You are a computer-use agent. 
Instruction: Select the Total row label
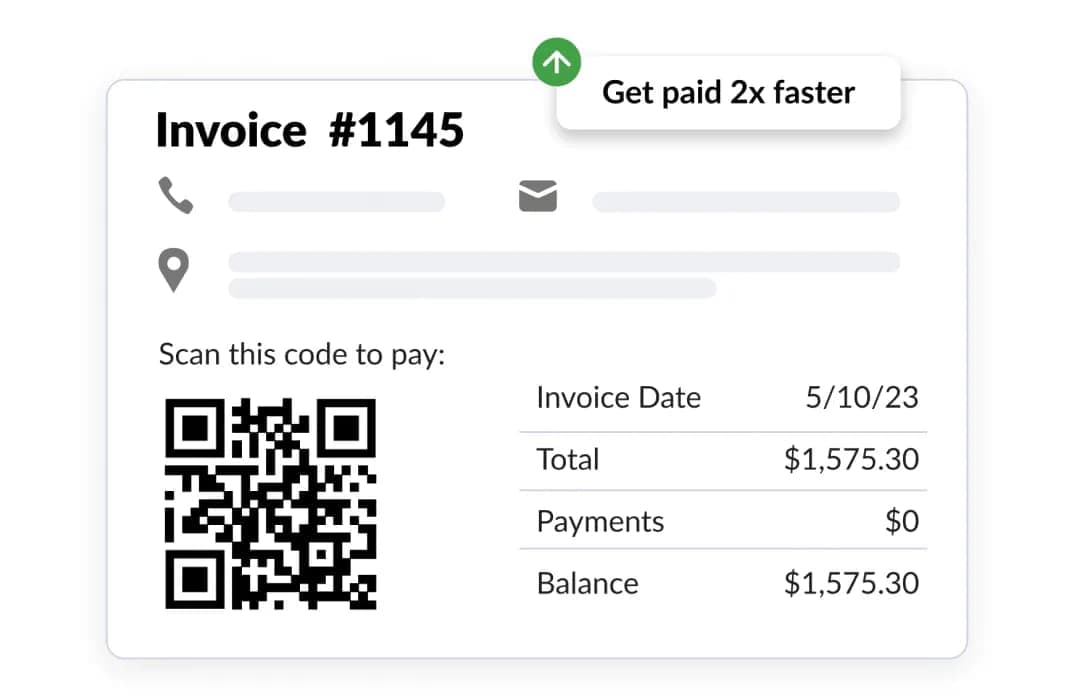[x=568, y=460]
